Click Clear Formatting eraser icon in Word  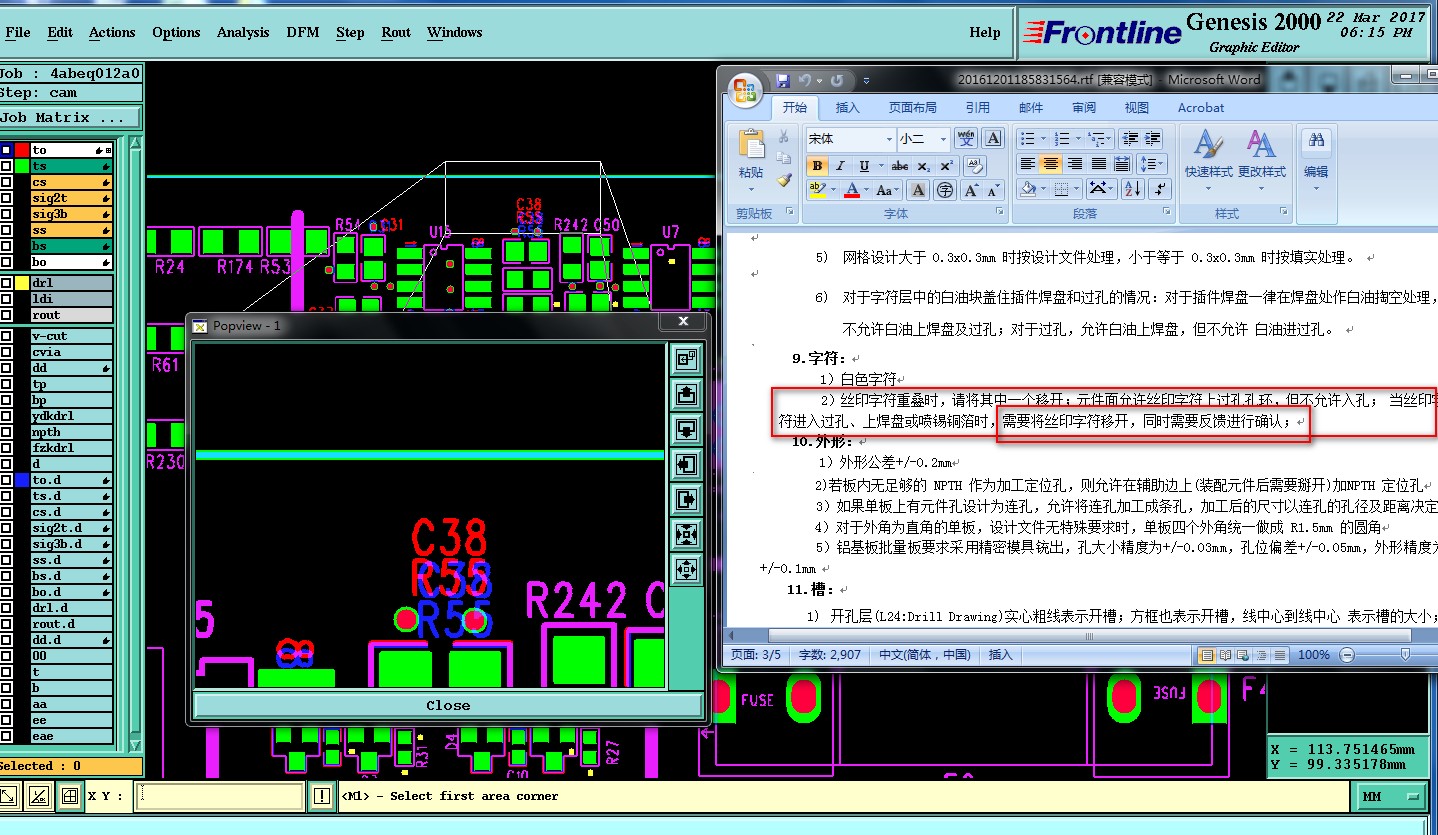[974, 166]
